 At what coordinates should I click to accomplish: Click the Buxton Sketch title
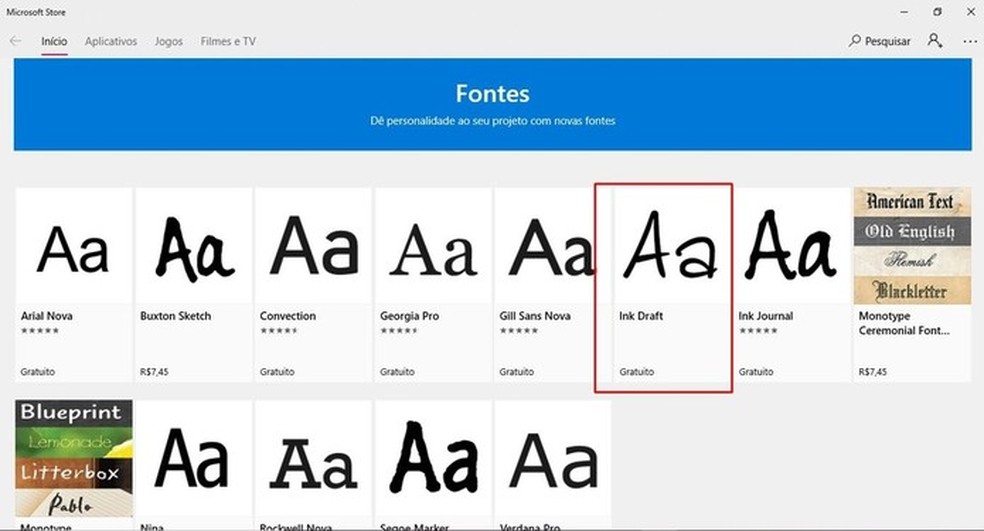(x=176, y=316)
